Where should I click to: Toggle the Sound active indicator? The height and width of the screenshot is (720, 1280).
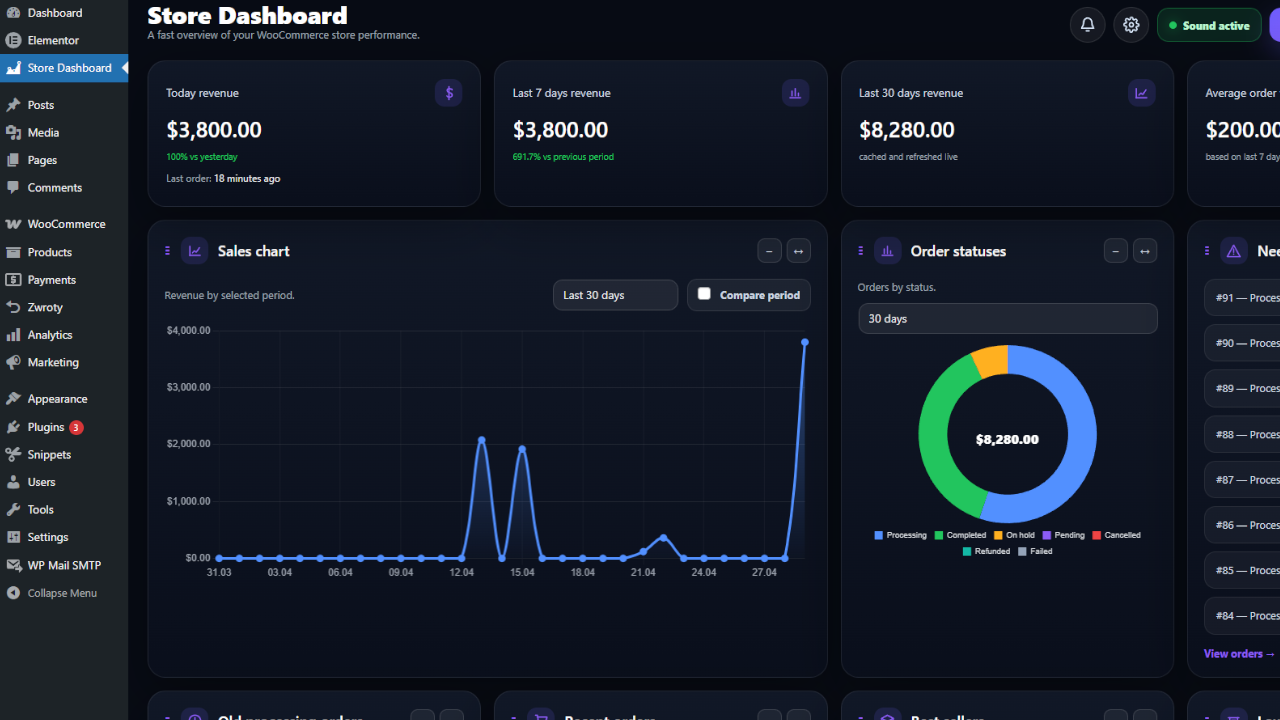(1208, 26)
